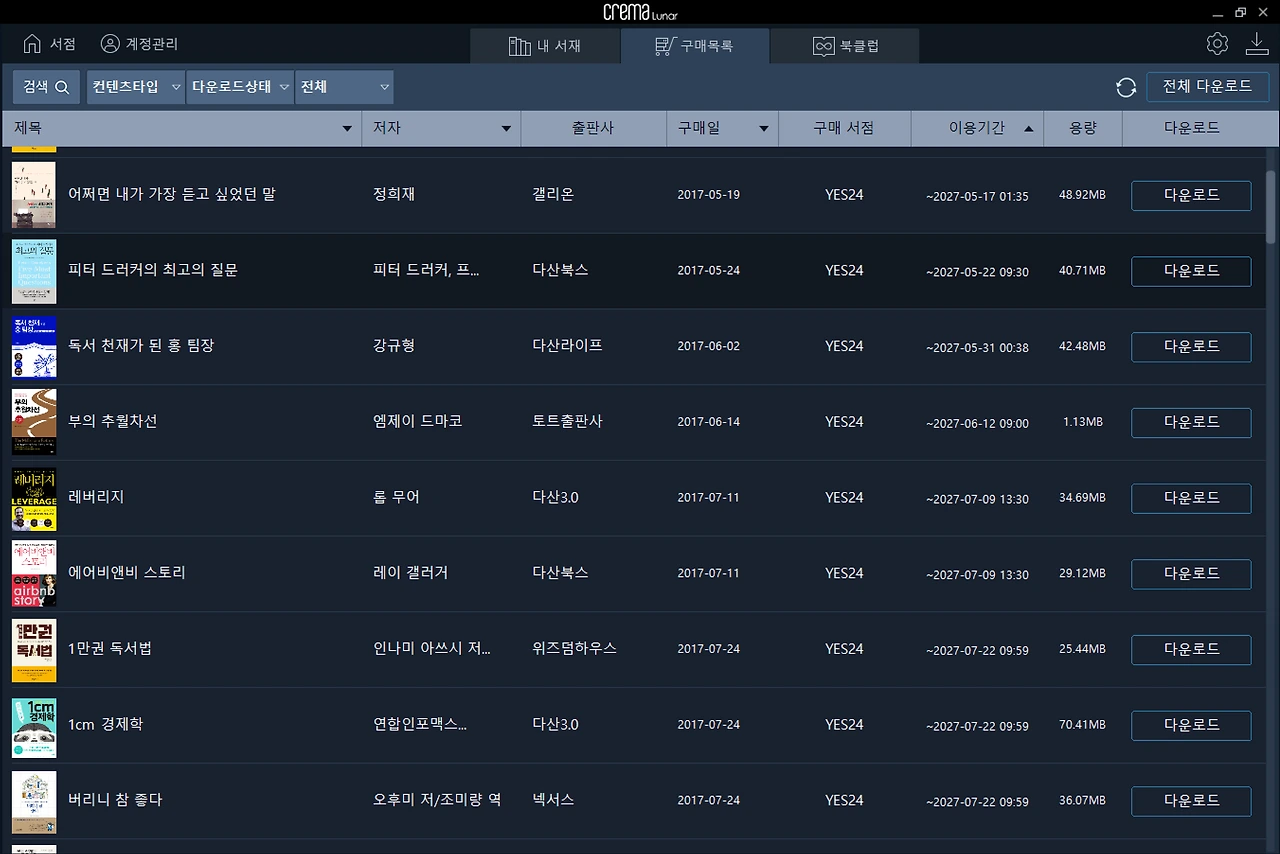Select cover thumbnail of 어쩌면 내가 가장 듣고 싶었던 말
The image size is (1280, 854).
34,195
